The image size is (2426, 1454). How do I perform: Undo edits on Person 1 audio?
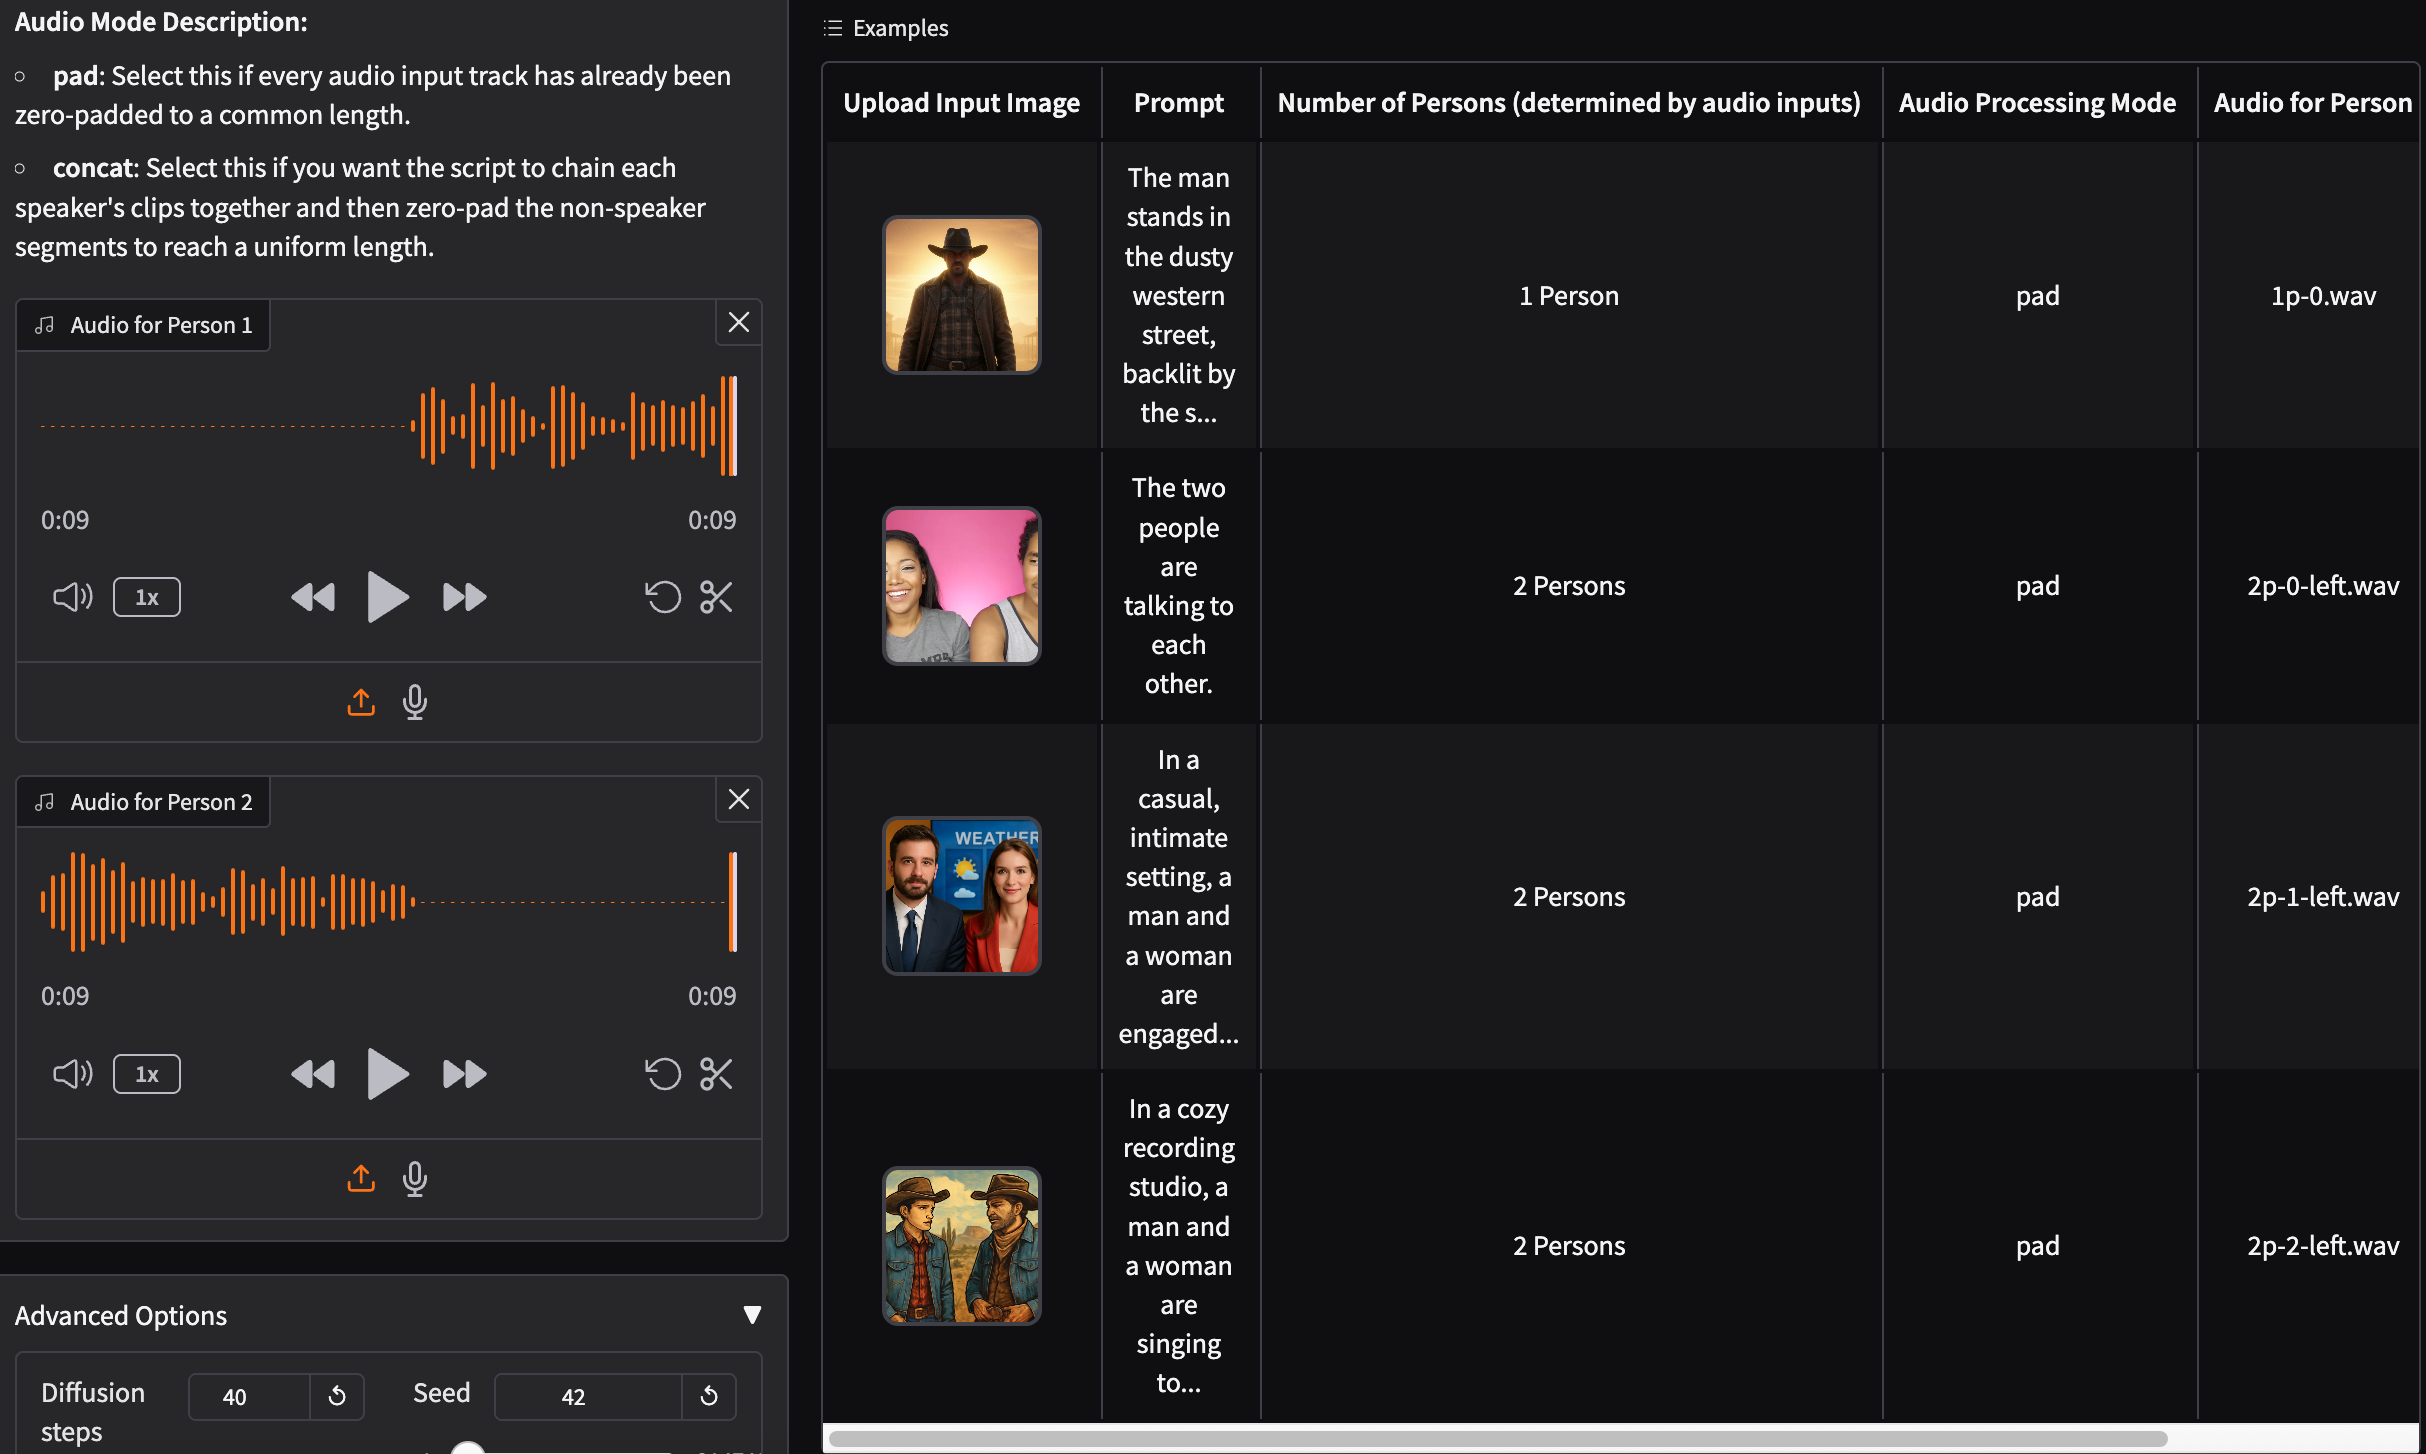(662, 597)
